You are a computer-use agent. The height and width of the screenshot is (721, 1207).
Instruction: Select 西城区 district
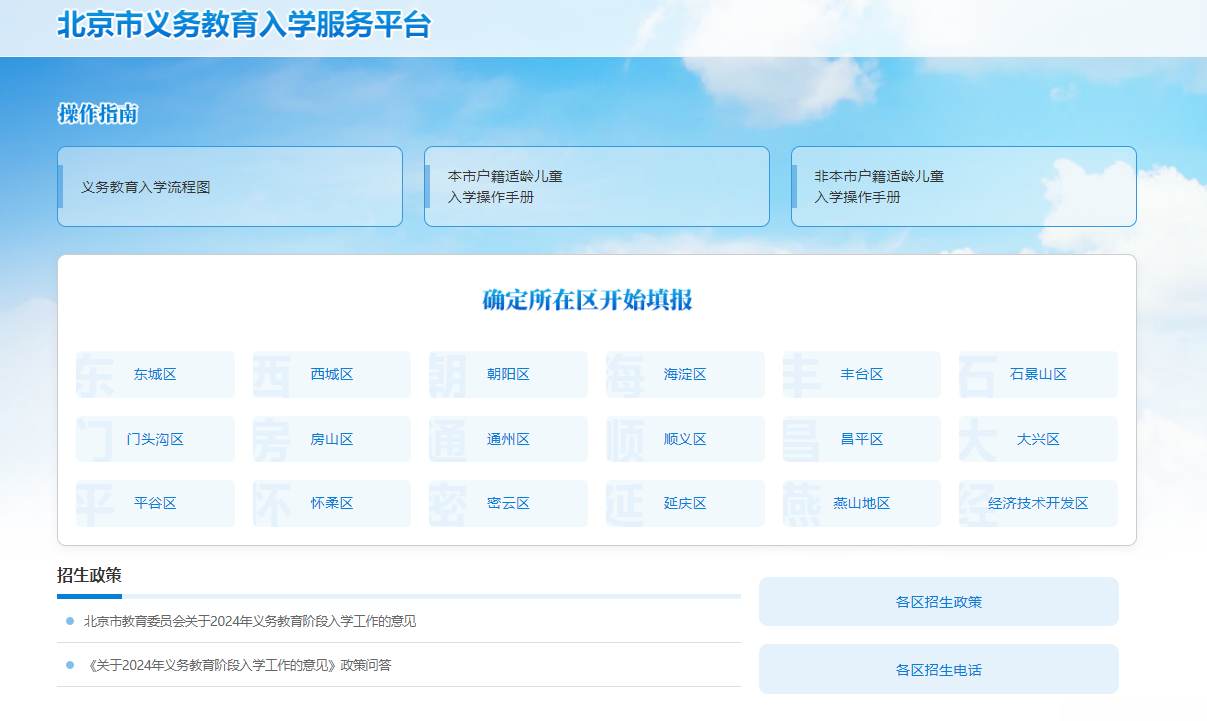(x=332, y=374)
